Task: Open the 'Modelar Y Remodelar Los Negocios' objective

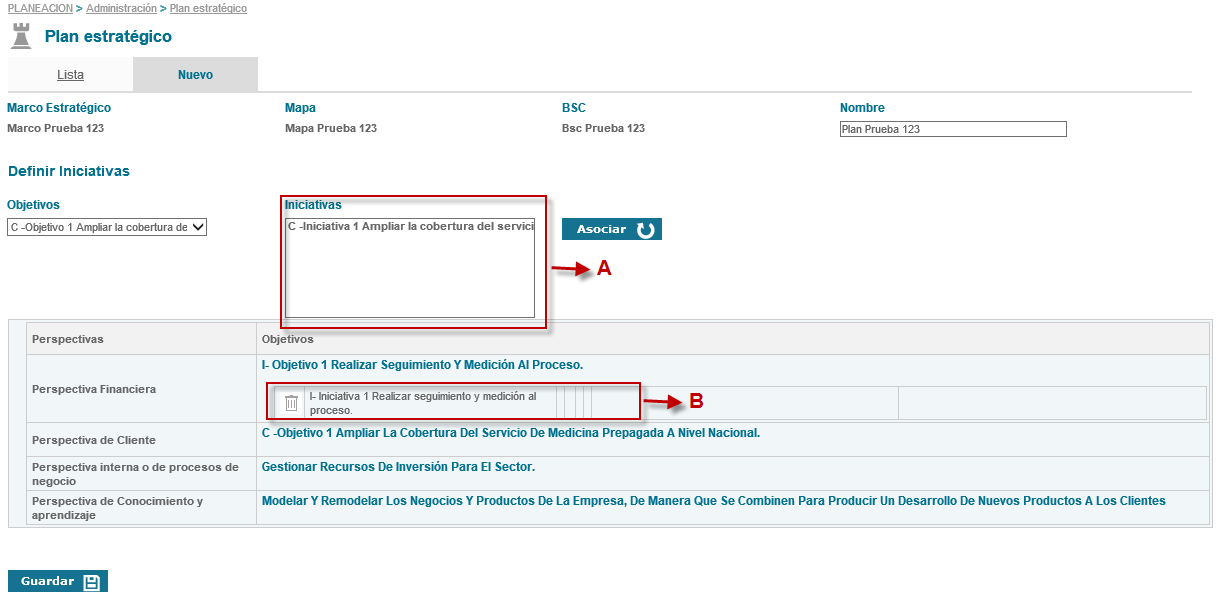Action: click(x=712, y=501)
